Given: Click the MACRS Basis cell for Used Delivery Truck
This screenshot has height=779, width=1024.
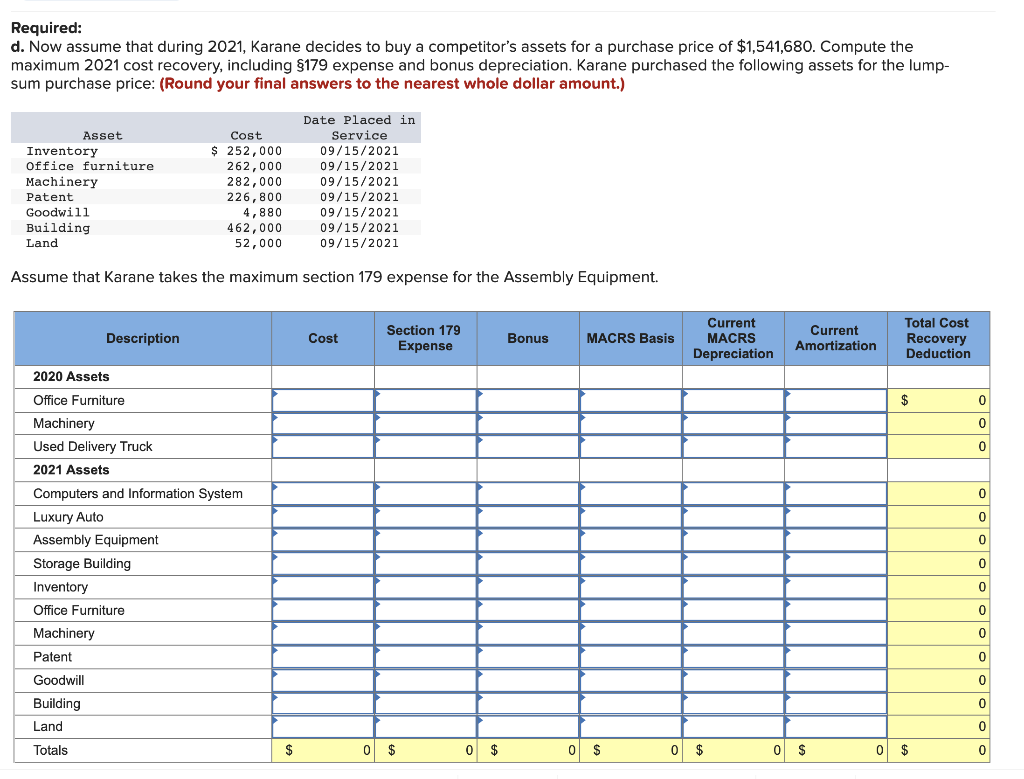Looking at the screenshot, I should [630, 446].
